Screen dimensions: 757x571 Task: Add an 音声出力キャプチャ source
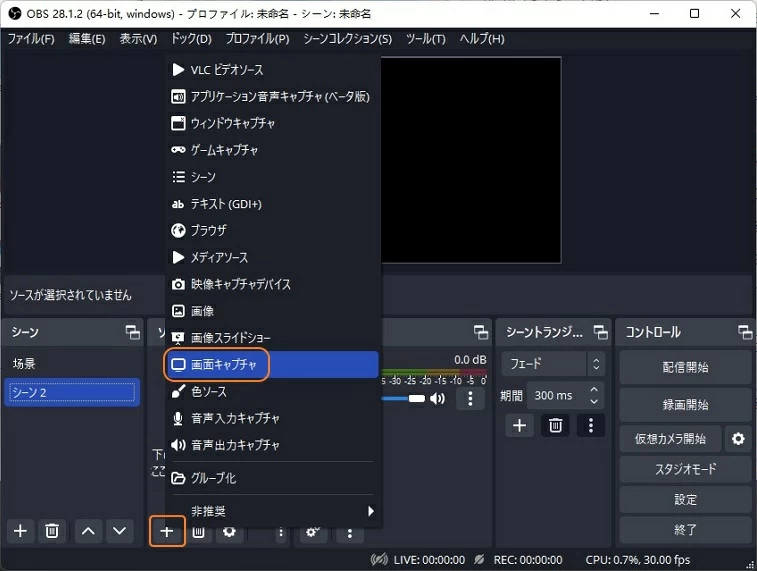(273, 445)
